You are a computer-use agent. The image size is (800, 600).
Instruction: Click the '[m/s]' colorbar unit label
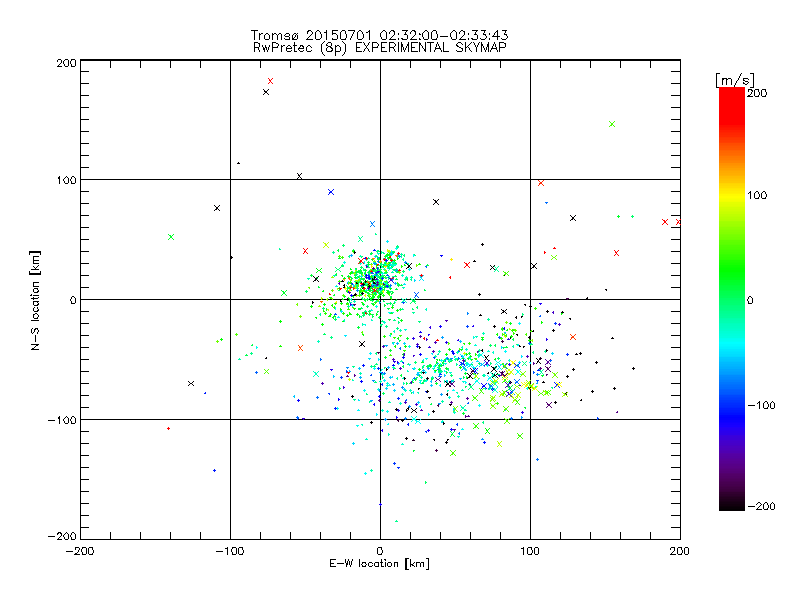coord(735,80)
